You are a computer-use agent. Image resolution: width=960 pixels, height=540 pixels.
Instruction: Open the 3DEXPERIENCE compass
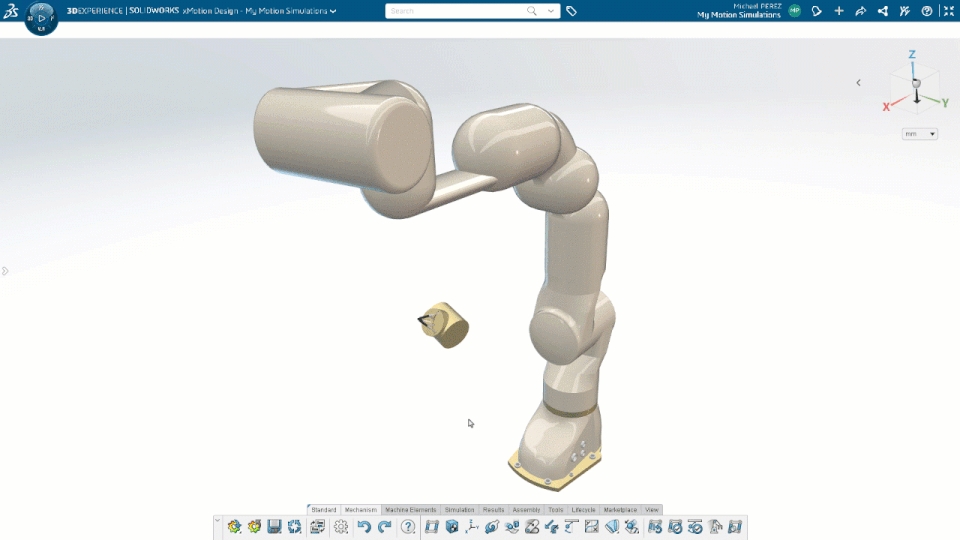point(41,18)
